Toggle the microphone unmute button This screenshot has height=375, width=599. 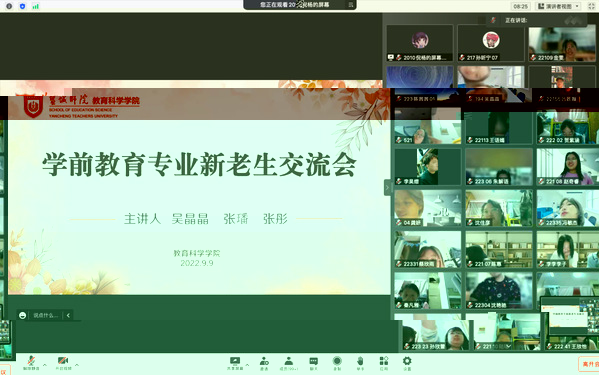(x=31, y=363)
